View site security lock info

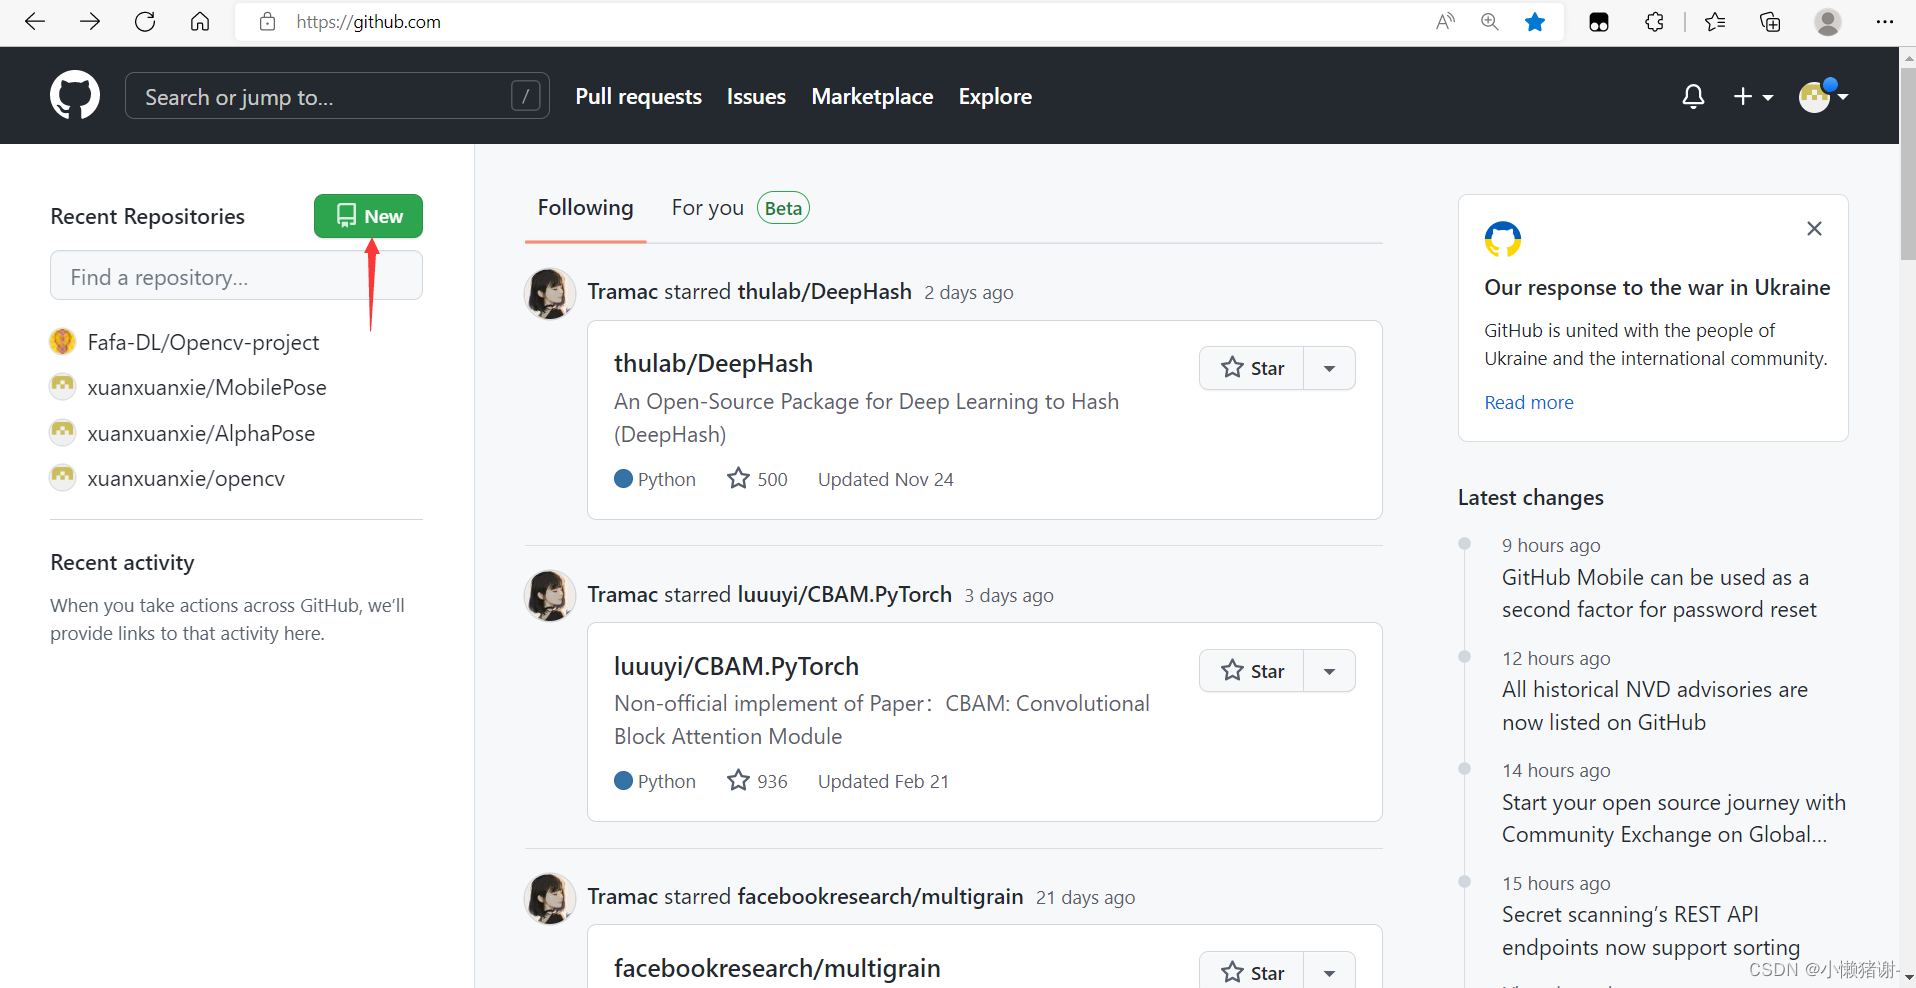point(267,21)
